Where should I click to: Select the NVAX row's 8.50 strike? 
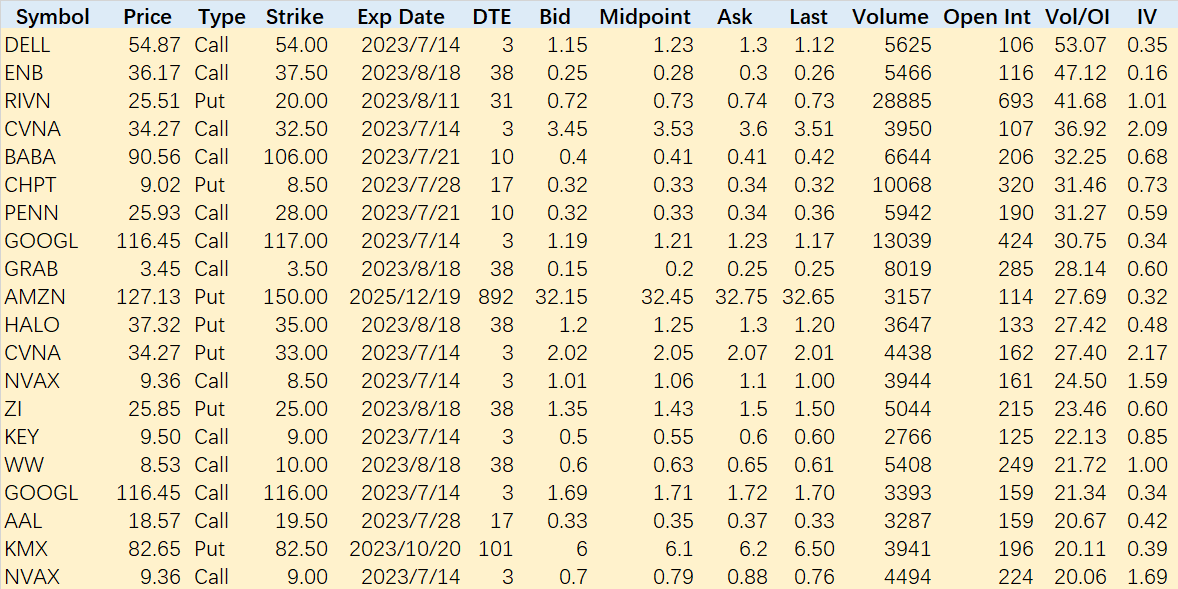click(307, 381)
